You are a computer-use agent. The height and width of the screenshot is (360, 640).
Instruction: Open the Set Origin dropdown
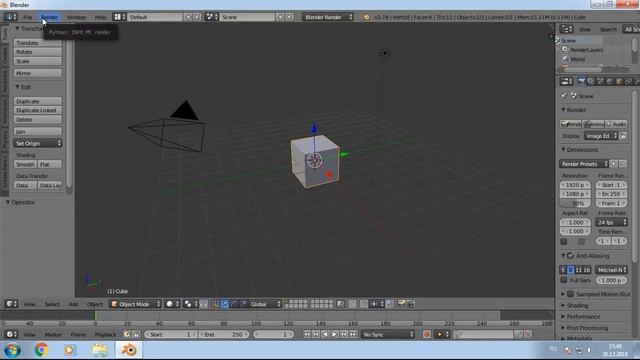click(x=38, y=143)
